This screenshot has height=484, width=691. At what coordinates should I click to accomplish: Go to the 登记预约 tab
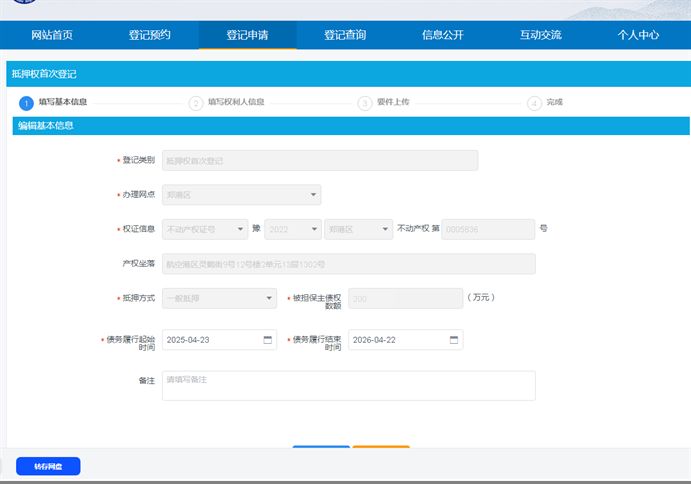[149, 35]
